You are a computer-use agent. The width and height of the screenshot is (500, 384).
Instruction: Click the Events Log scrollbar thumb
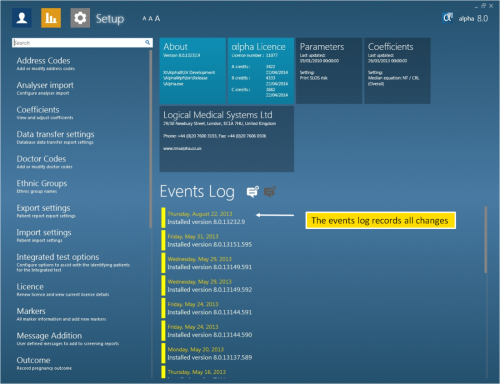486,240
